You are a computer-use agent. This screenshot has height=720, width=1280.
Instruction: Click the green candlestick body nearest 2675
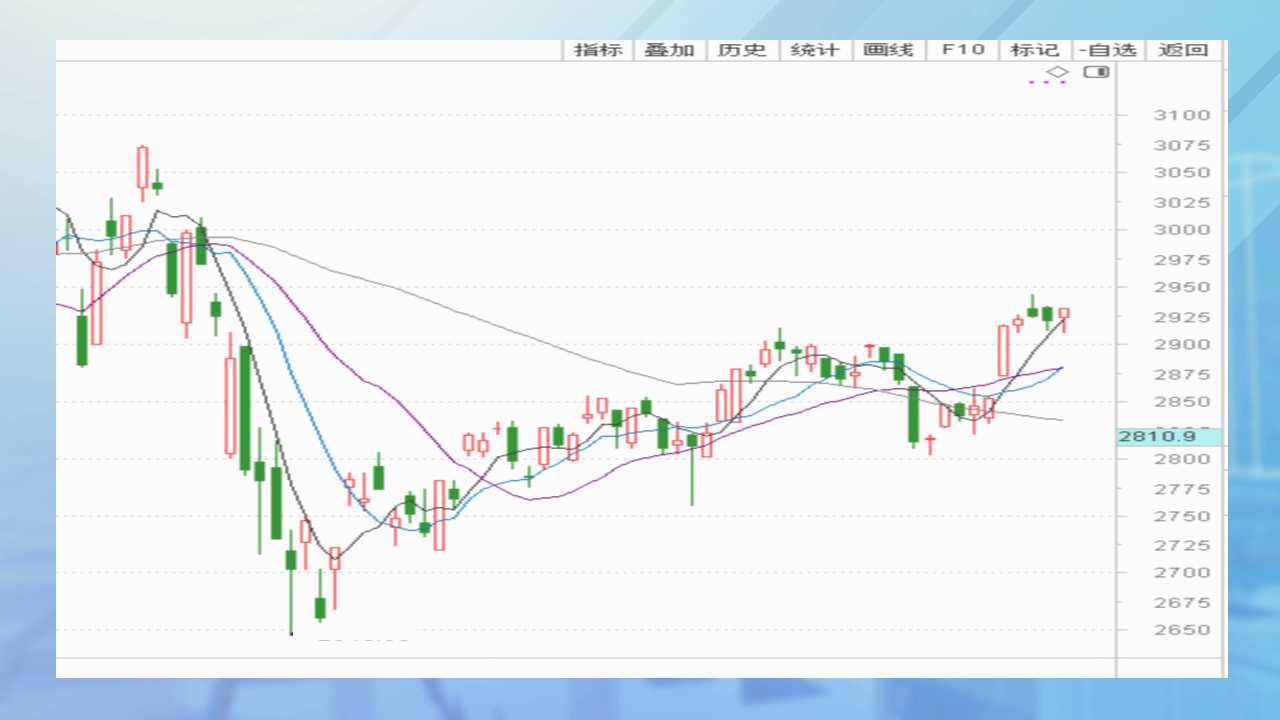pos(320,607)
